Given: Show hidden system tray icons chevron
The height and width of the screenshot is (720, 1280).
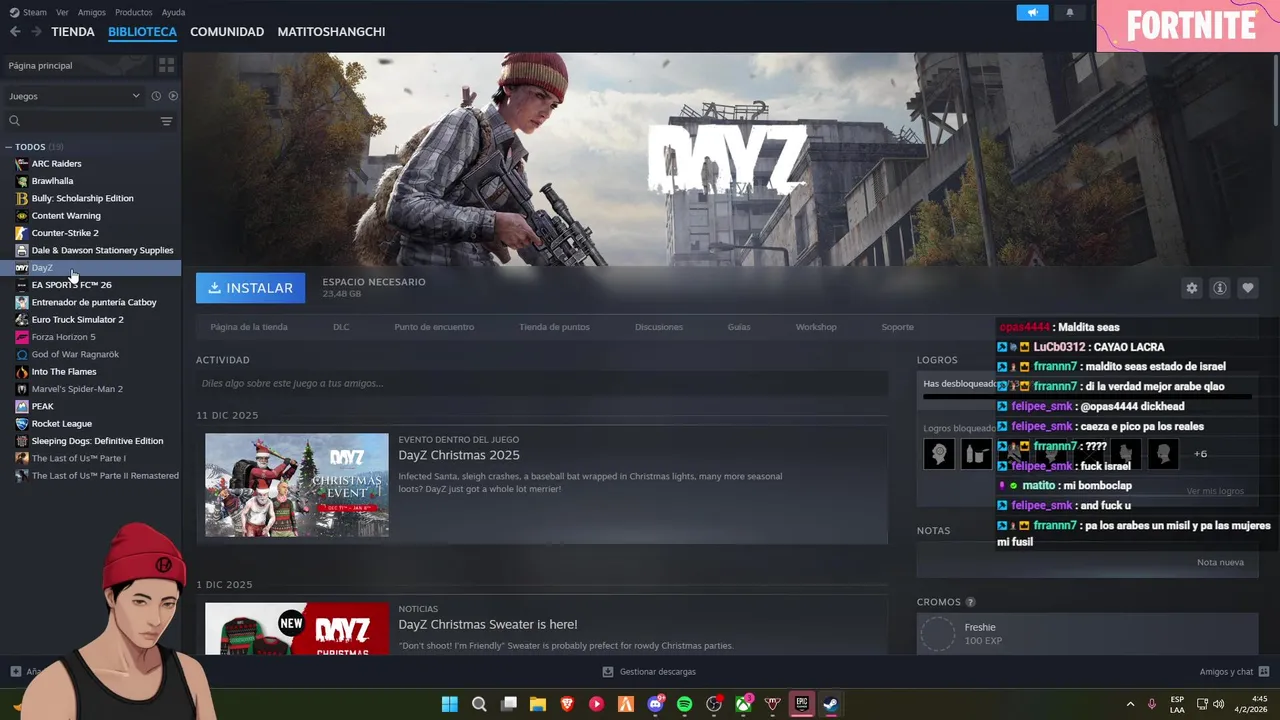Looking at the screenshot, I should (1130, 704).
